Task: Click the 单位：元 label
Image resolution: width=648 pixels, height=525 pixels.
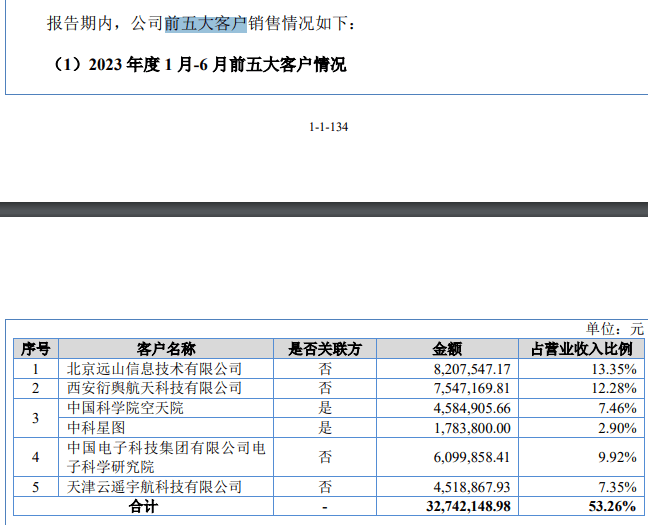Action: click(614, 329)
